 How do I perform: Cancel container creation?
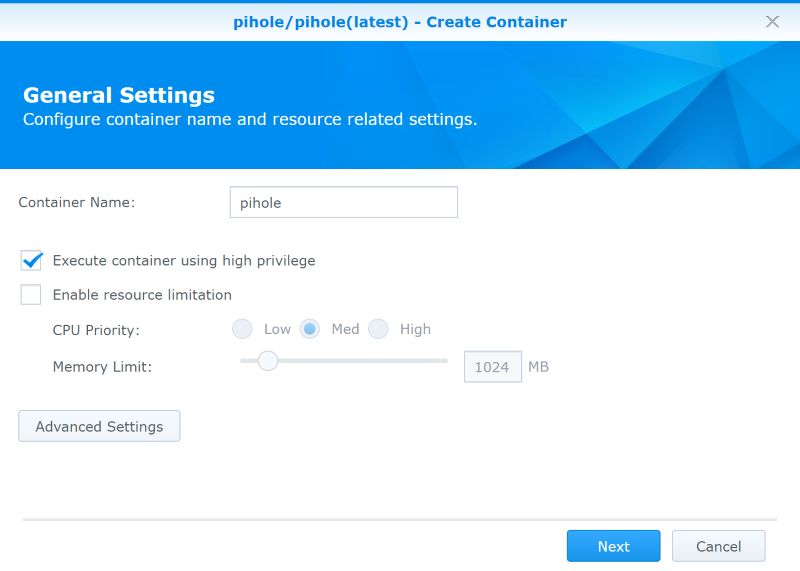[718, 546]
